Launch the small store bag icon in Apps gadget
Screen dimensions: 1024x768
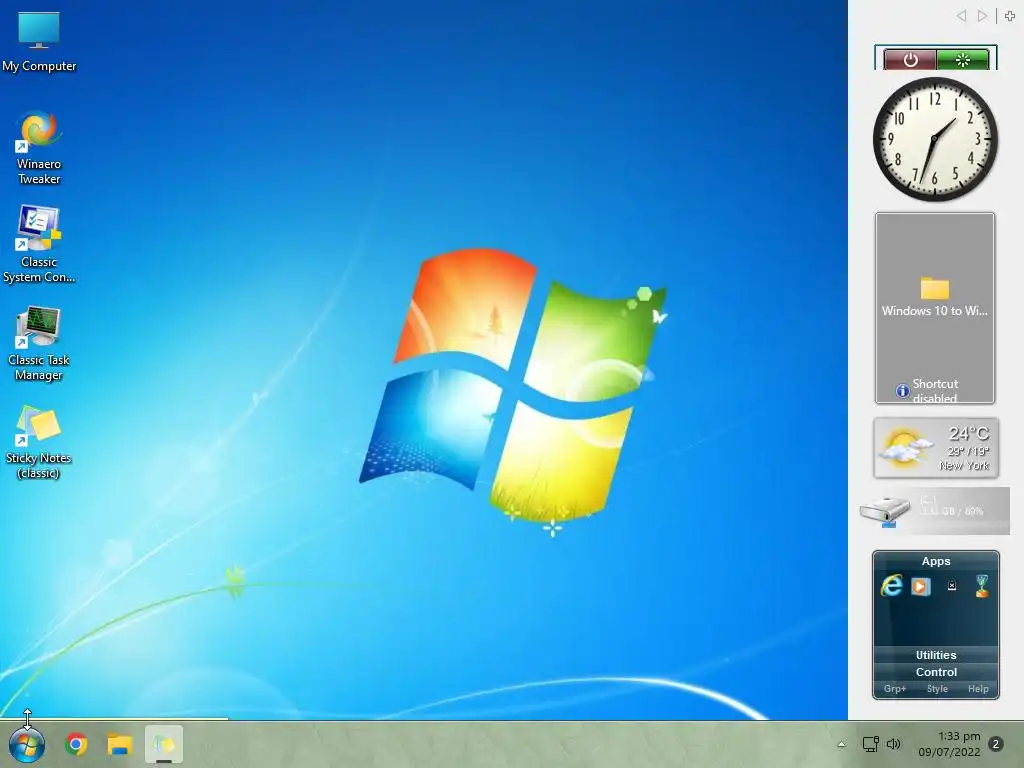coord(952,586)
